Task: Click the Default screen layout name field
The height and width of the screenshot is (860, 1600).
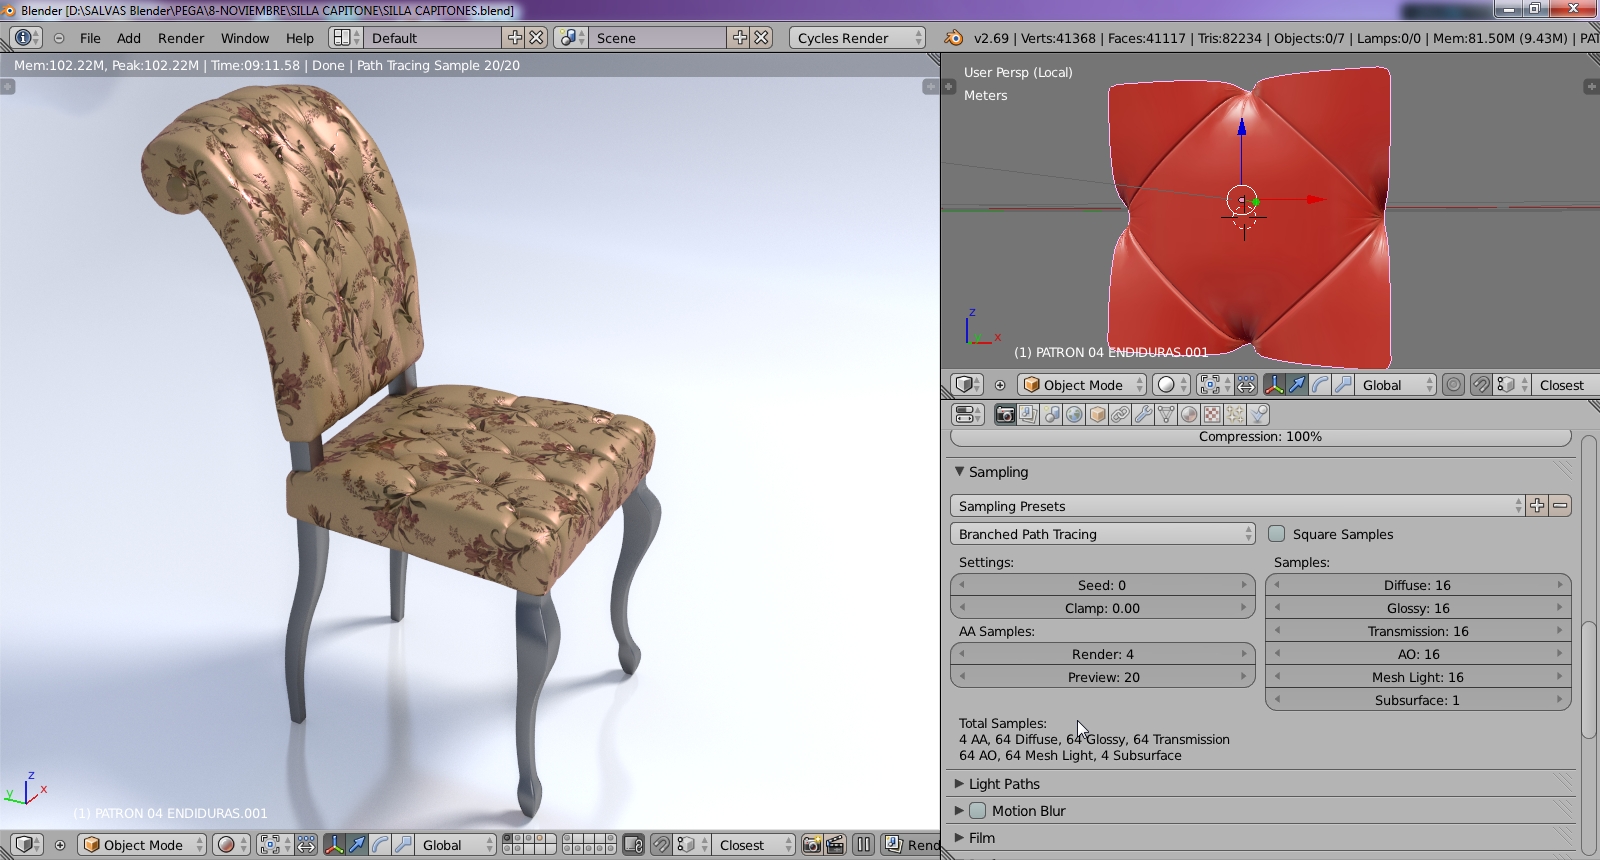Action: (434, 38)
